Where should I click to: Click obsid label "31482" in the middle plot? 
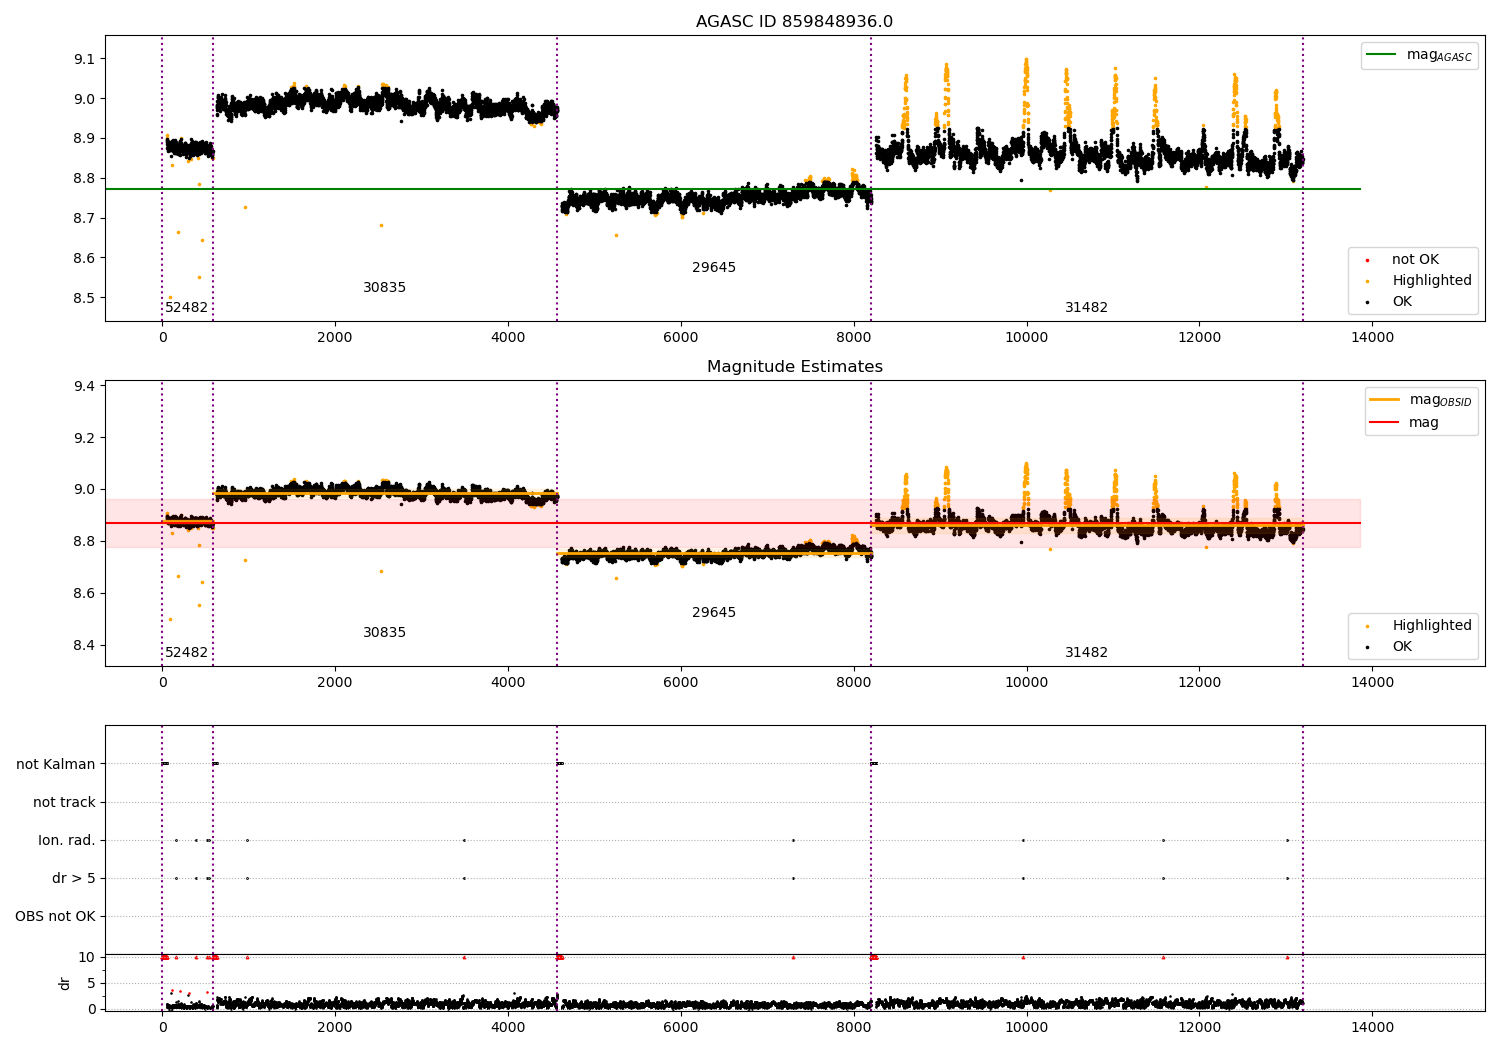tap(1086, 652)
